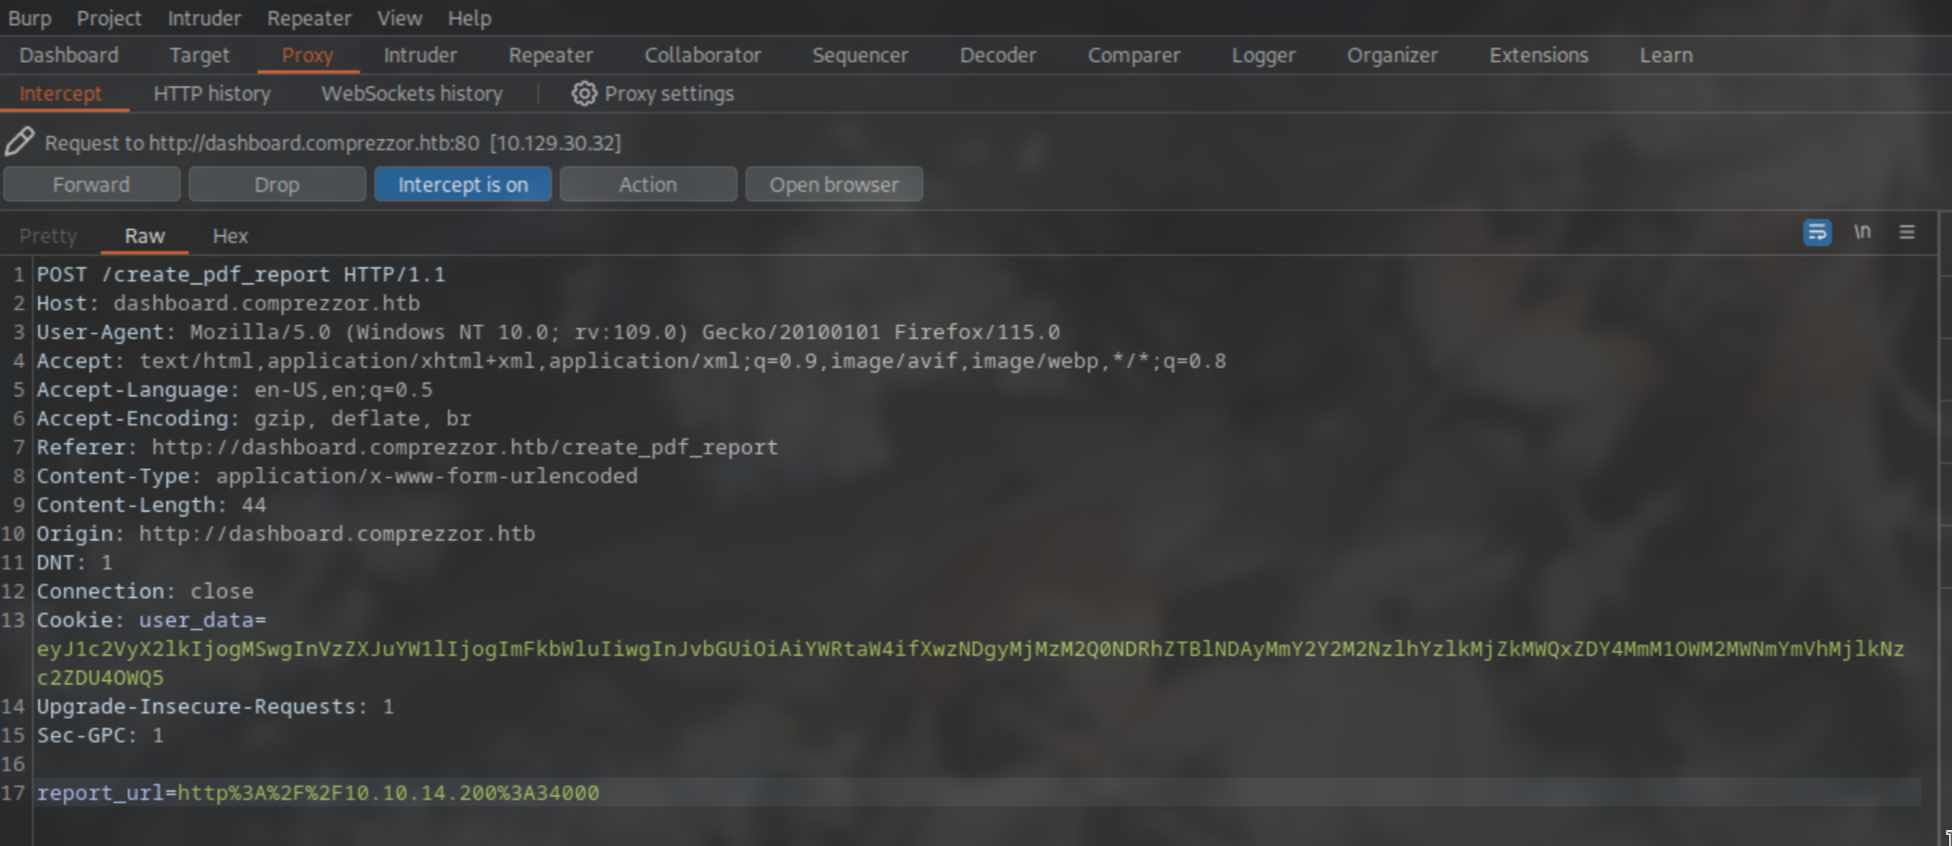1952x846 pixels.
Task: Switch to WebSockets history sub-tab
Action: click(x=412, y=94)
